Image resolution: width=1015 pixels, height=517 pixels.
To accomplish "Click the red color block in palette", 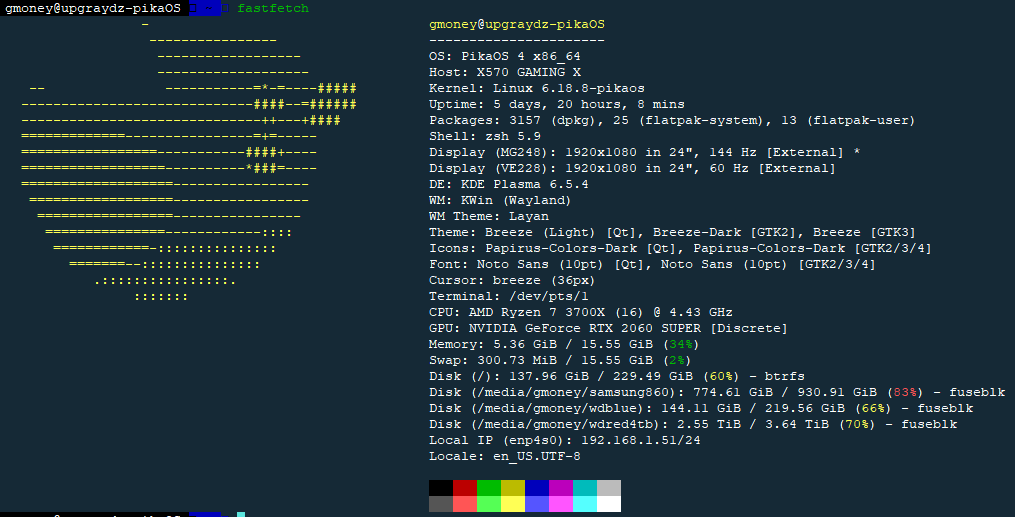I will coord(465,488).
